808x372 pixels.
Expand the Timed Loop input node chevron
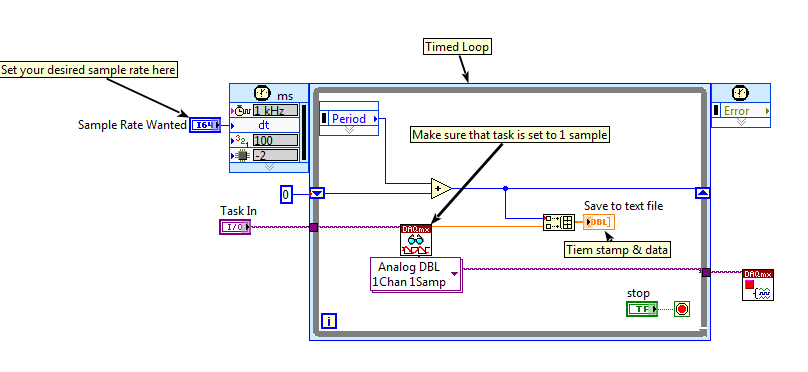[x=269, y=167]
